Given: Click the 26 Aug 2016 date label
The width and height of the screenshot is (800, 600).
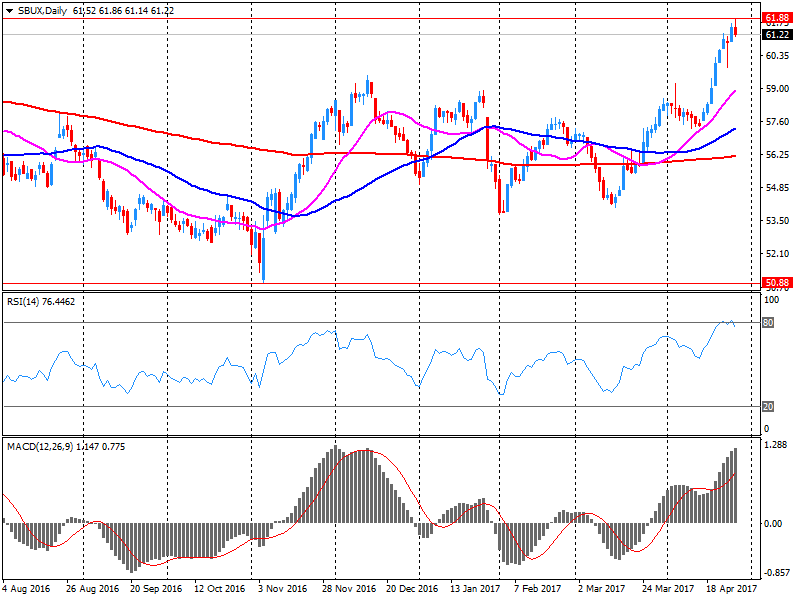Looking at the screenshot, I should pyautogui.click(x=92, y=589).
